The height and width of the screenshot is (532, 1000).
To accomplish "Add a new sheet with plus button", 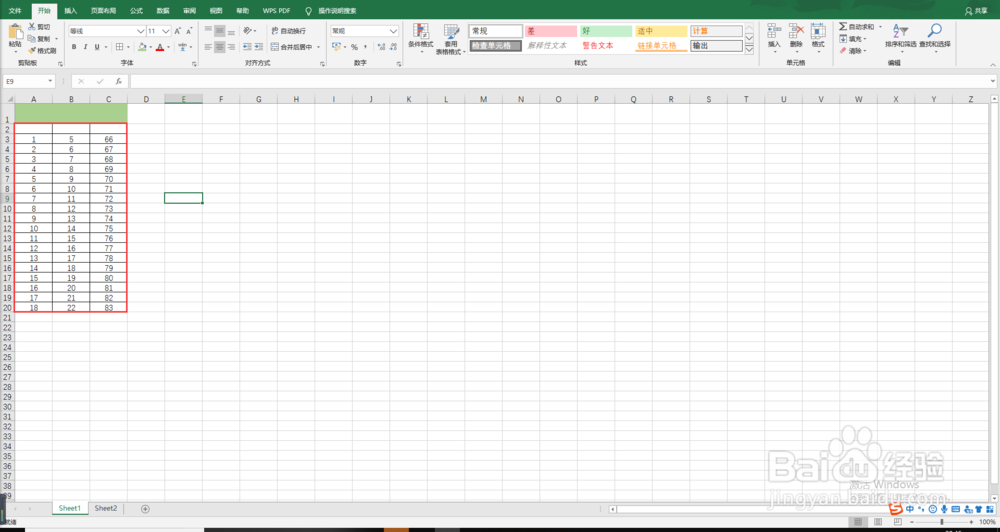I will coord(145,509).
